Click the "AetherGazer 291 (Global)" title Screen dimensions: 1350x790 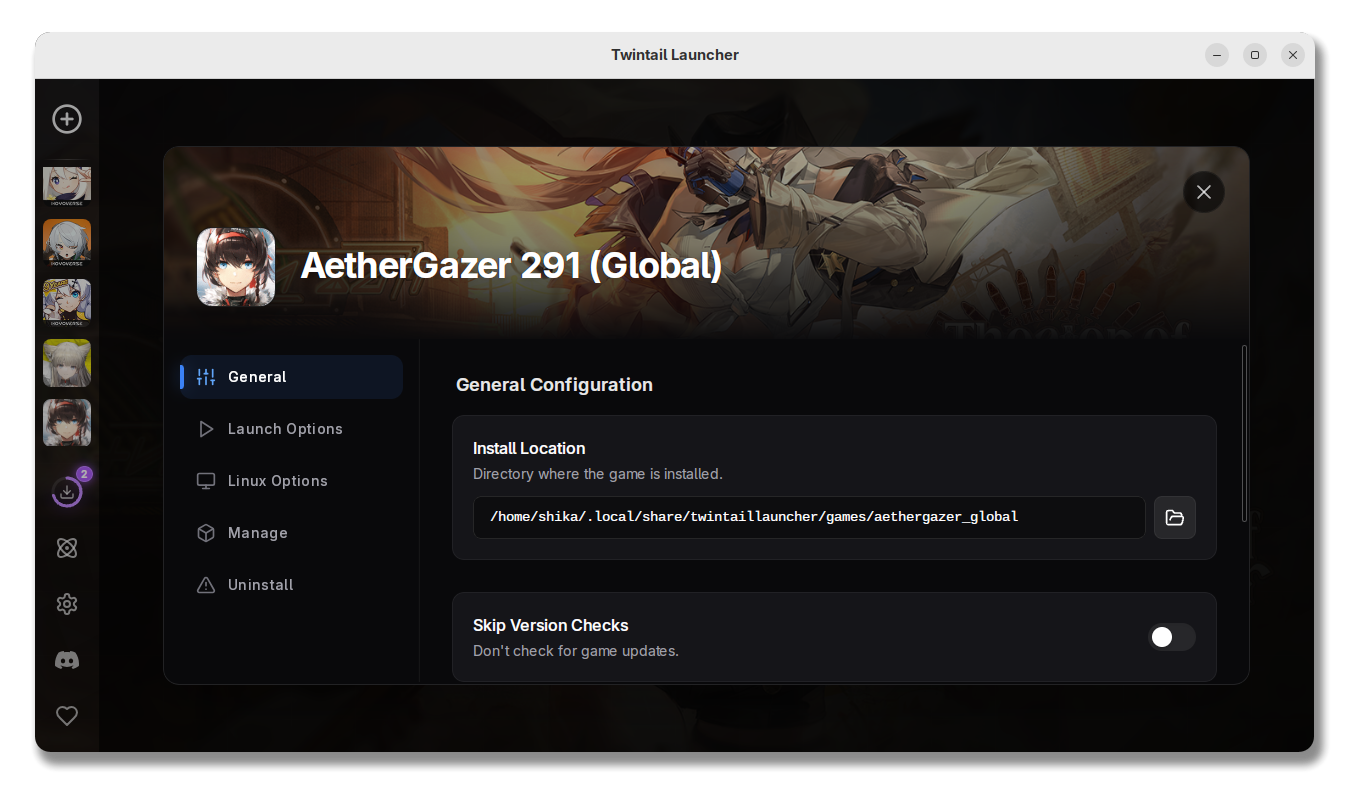pyautogui.click(x=511, y=265)
